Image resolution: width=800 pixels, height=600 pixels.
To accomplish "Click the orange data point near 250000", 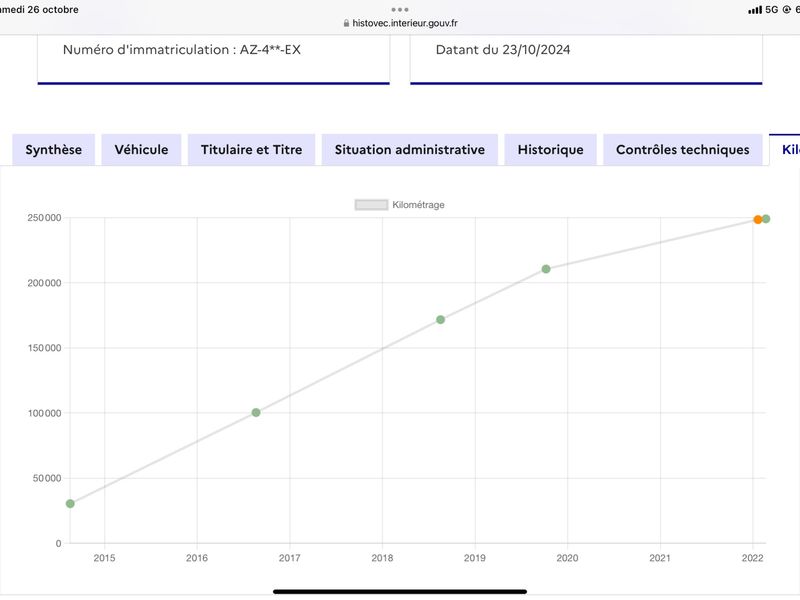I will click(x=758, y=219).
